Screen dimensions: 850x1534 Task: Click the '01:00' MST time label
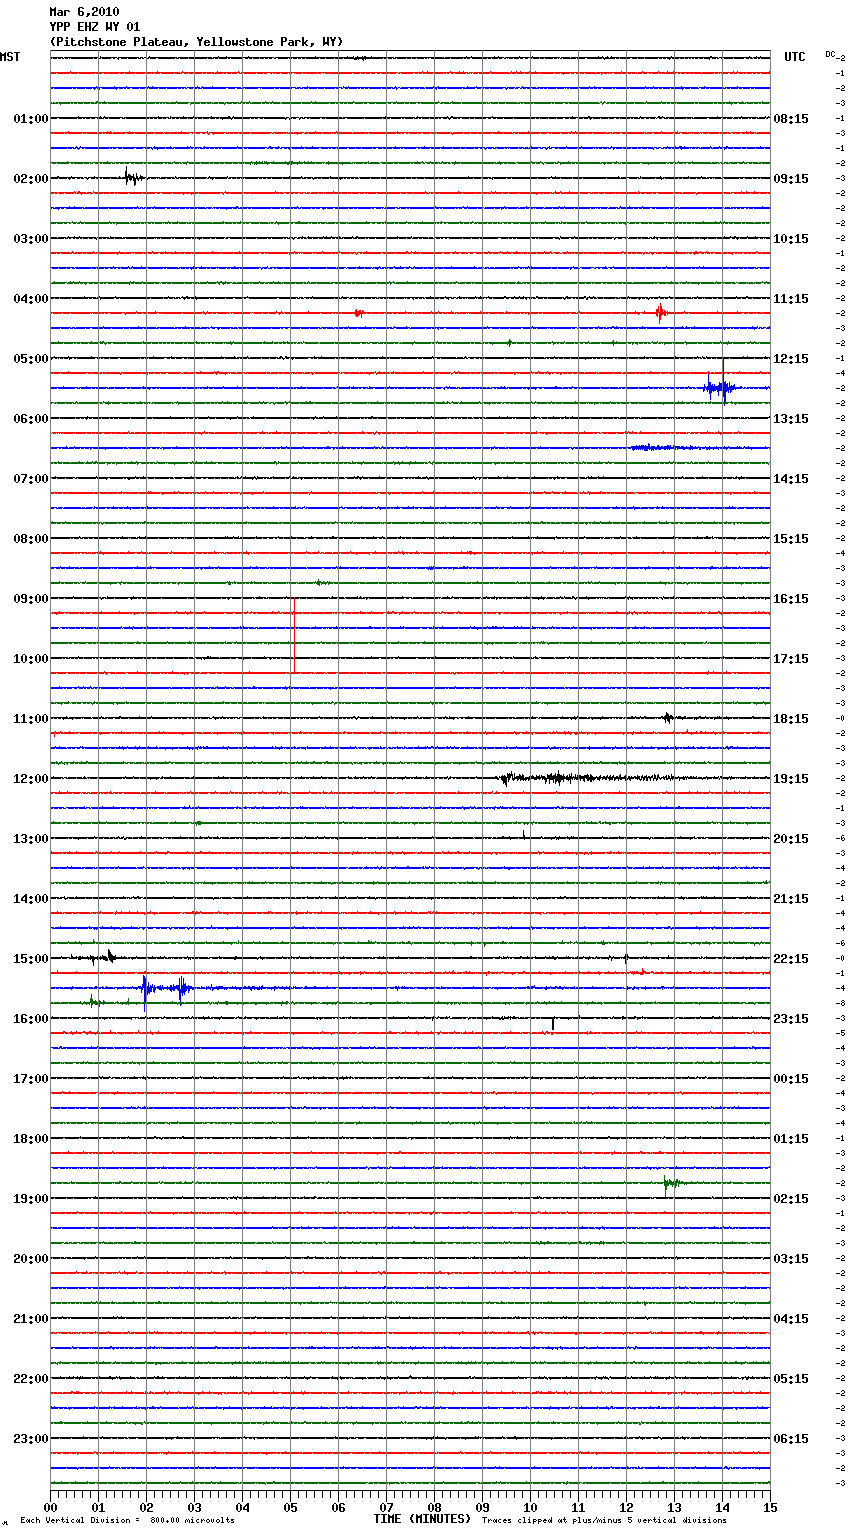[31, 119]
